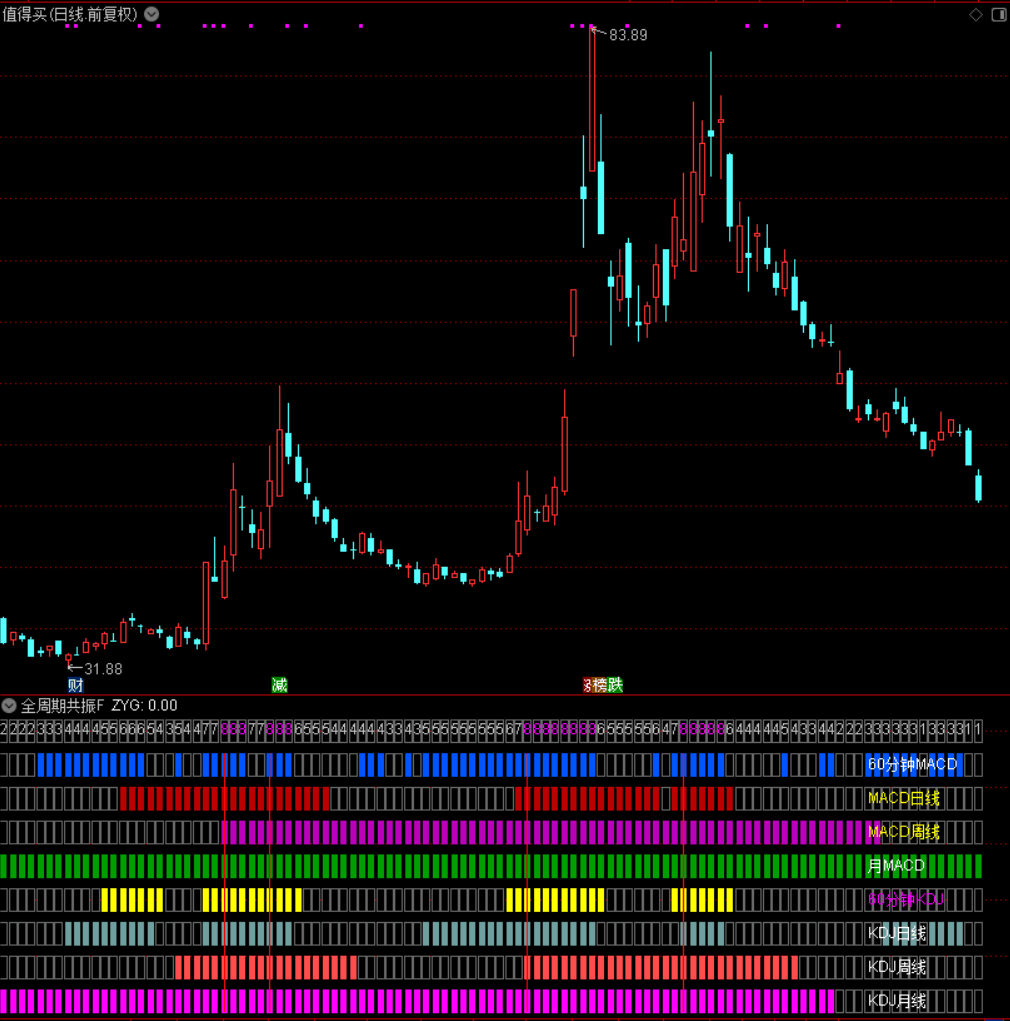Viewport: 1010px width, 1021px height.
Task: Select the KDJ月线 row label
Action: [897, 1001]
